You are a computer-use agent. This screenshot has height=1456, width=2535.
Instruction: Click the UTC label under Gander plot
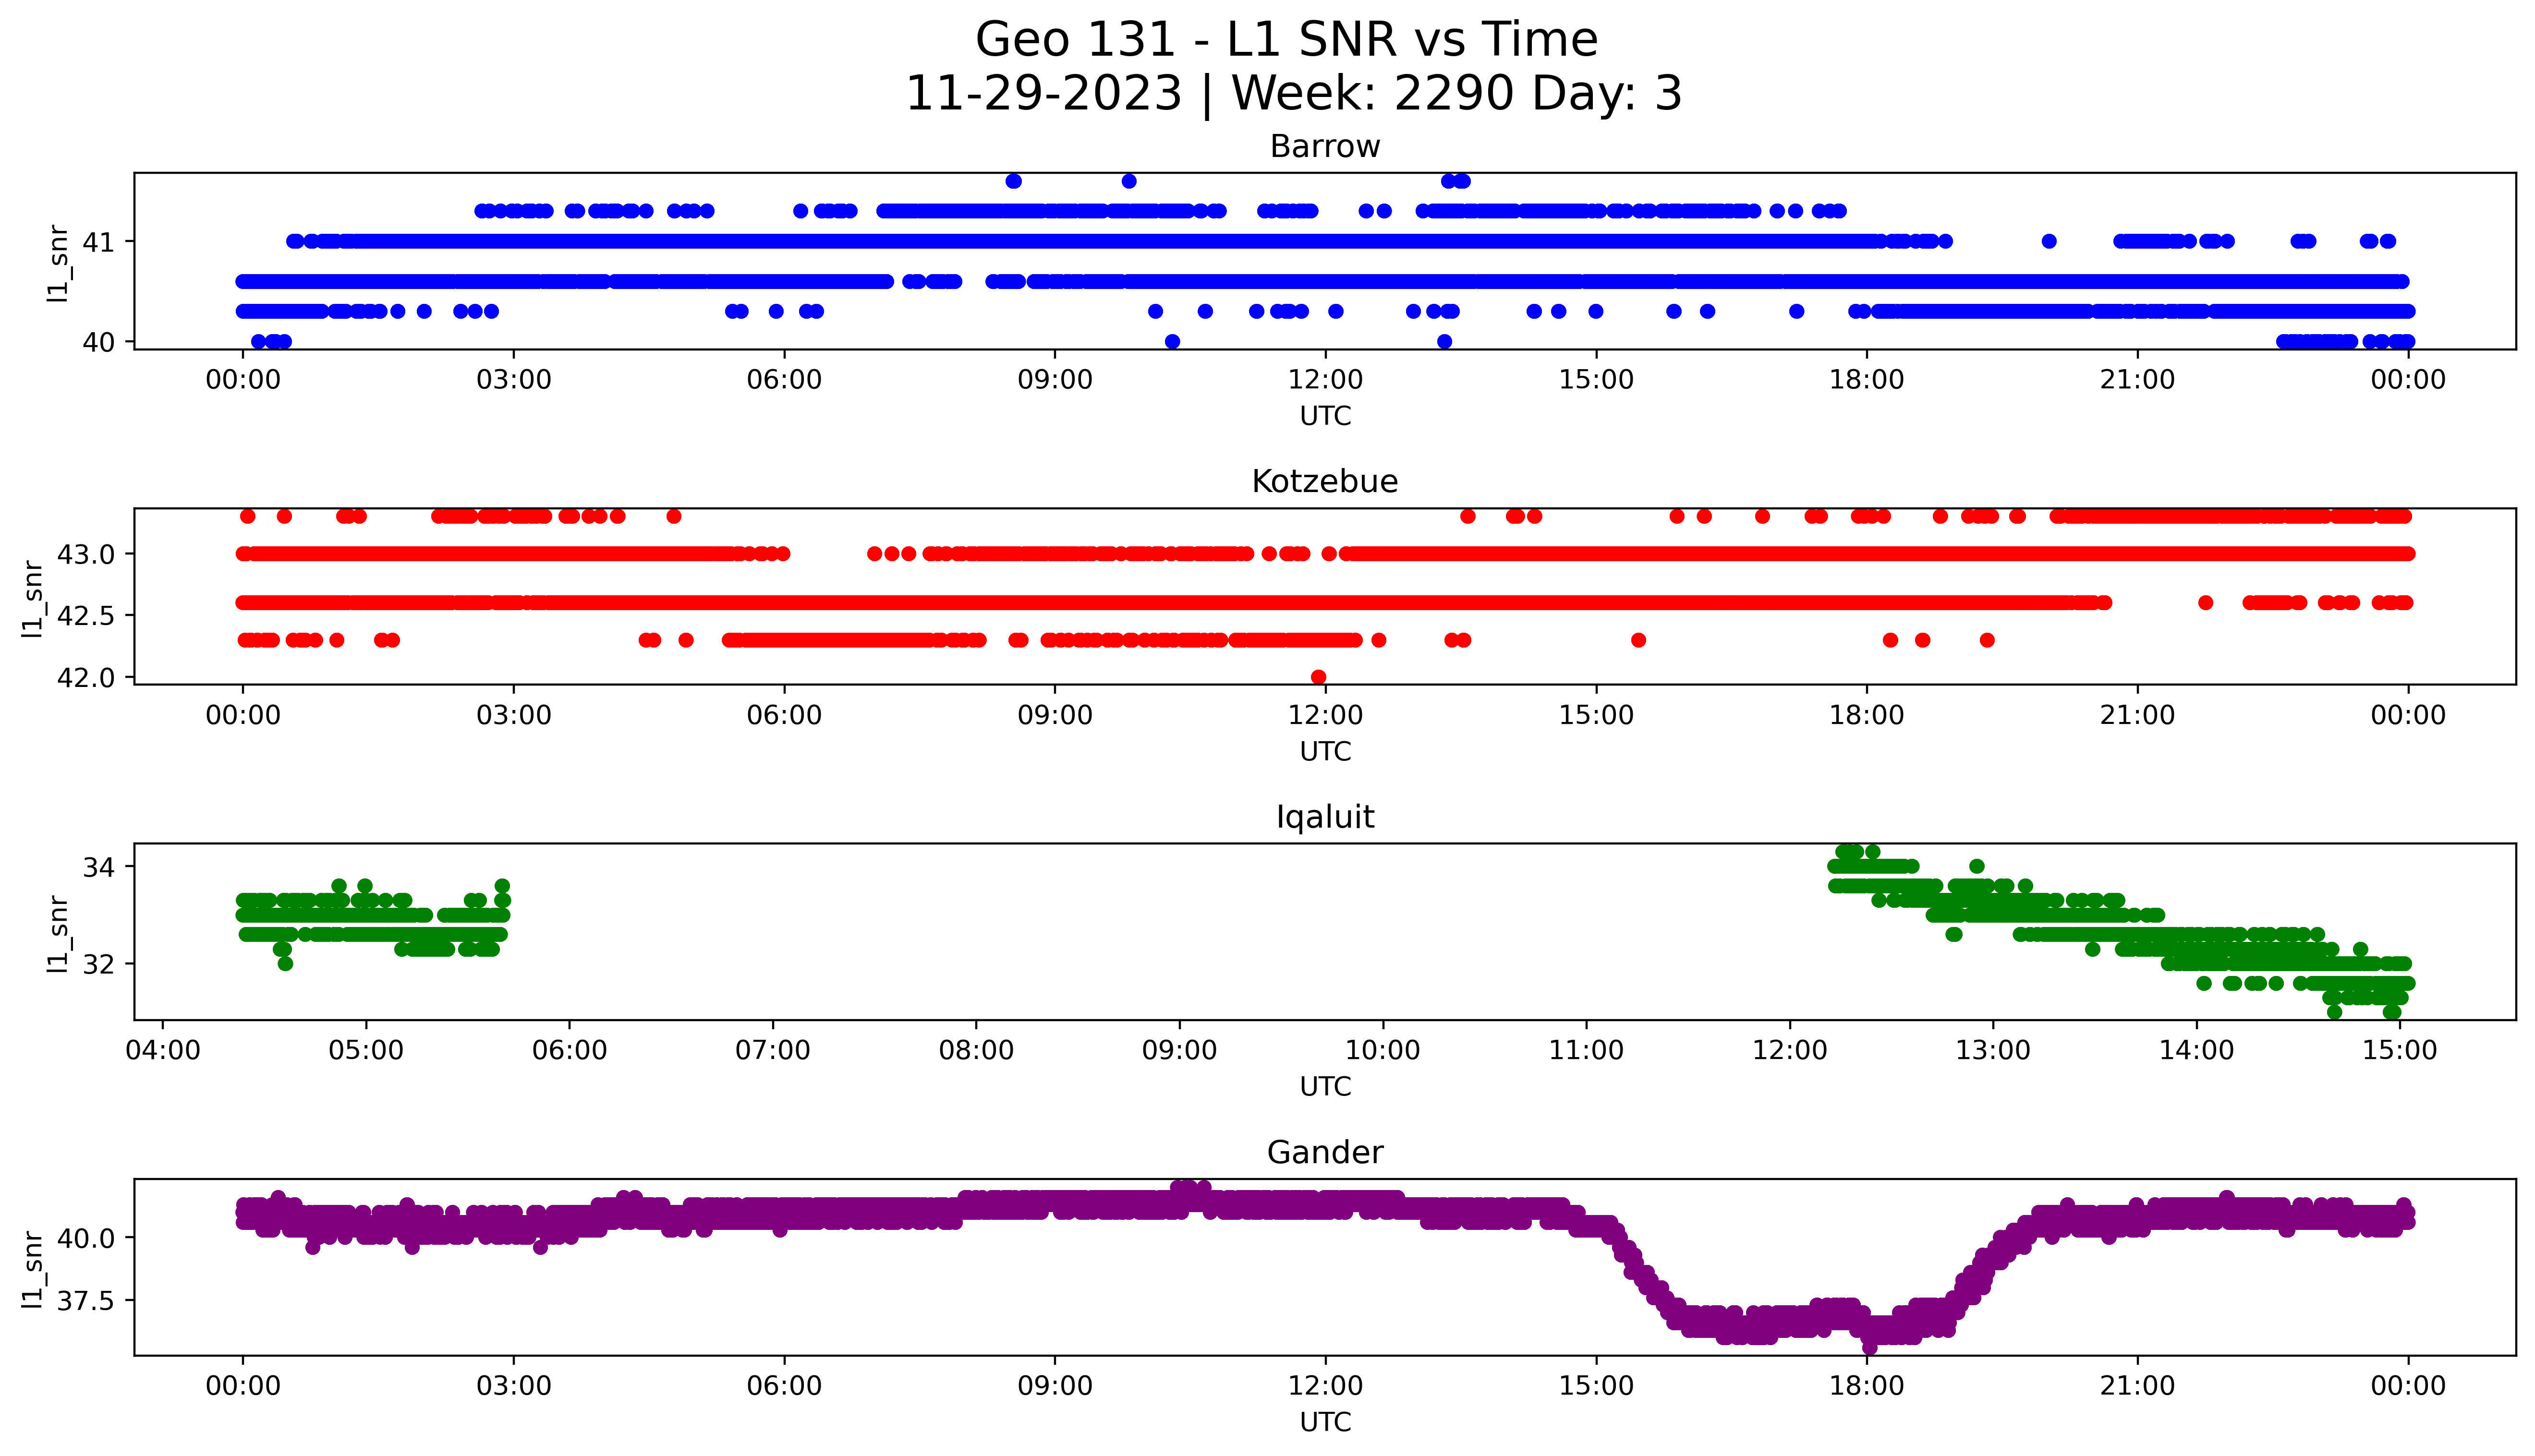1325,1421
